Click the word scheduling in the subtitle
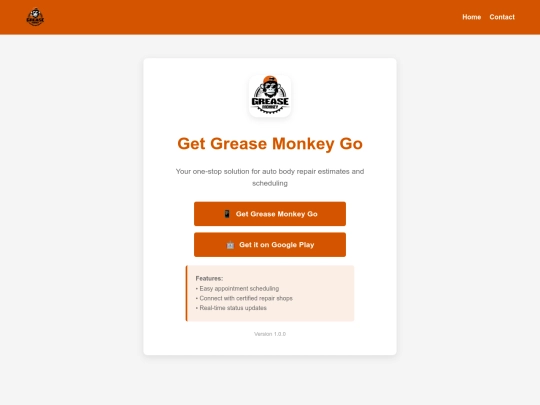The width and height of the screenshot is (540, 405). (x=270, y=183)
